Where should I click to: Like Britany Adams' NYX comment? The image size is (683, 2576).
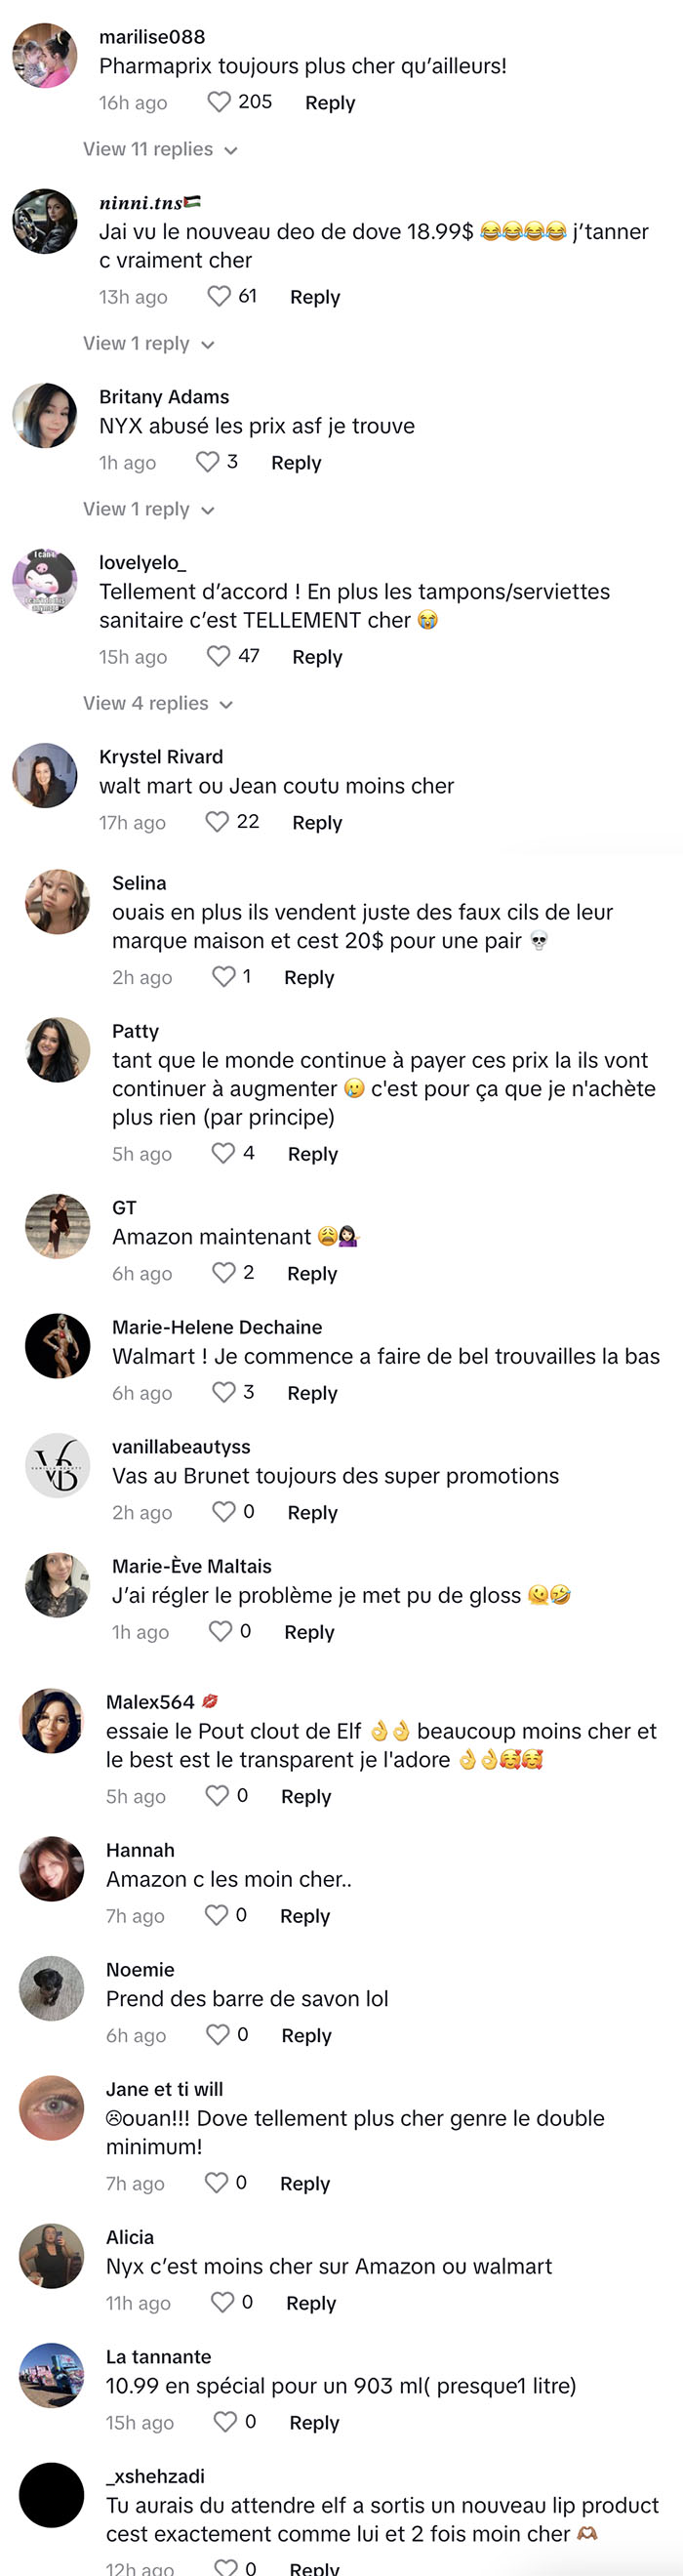coord(207,462)
